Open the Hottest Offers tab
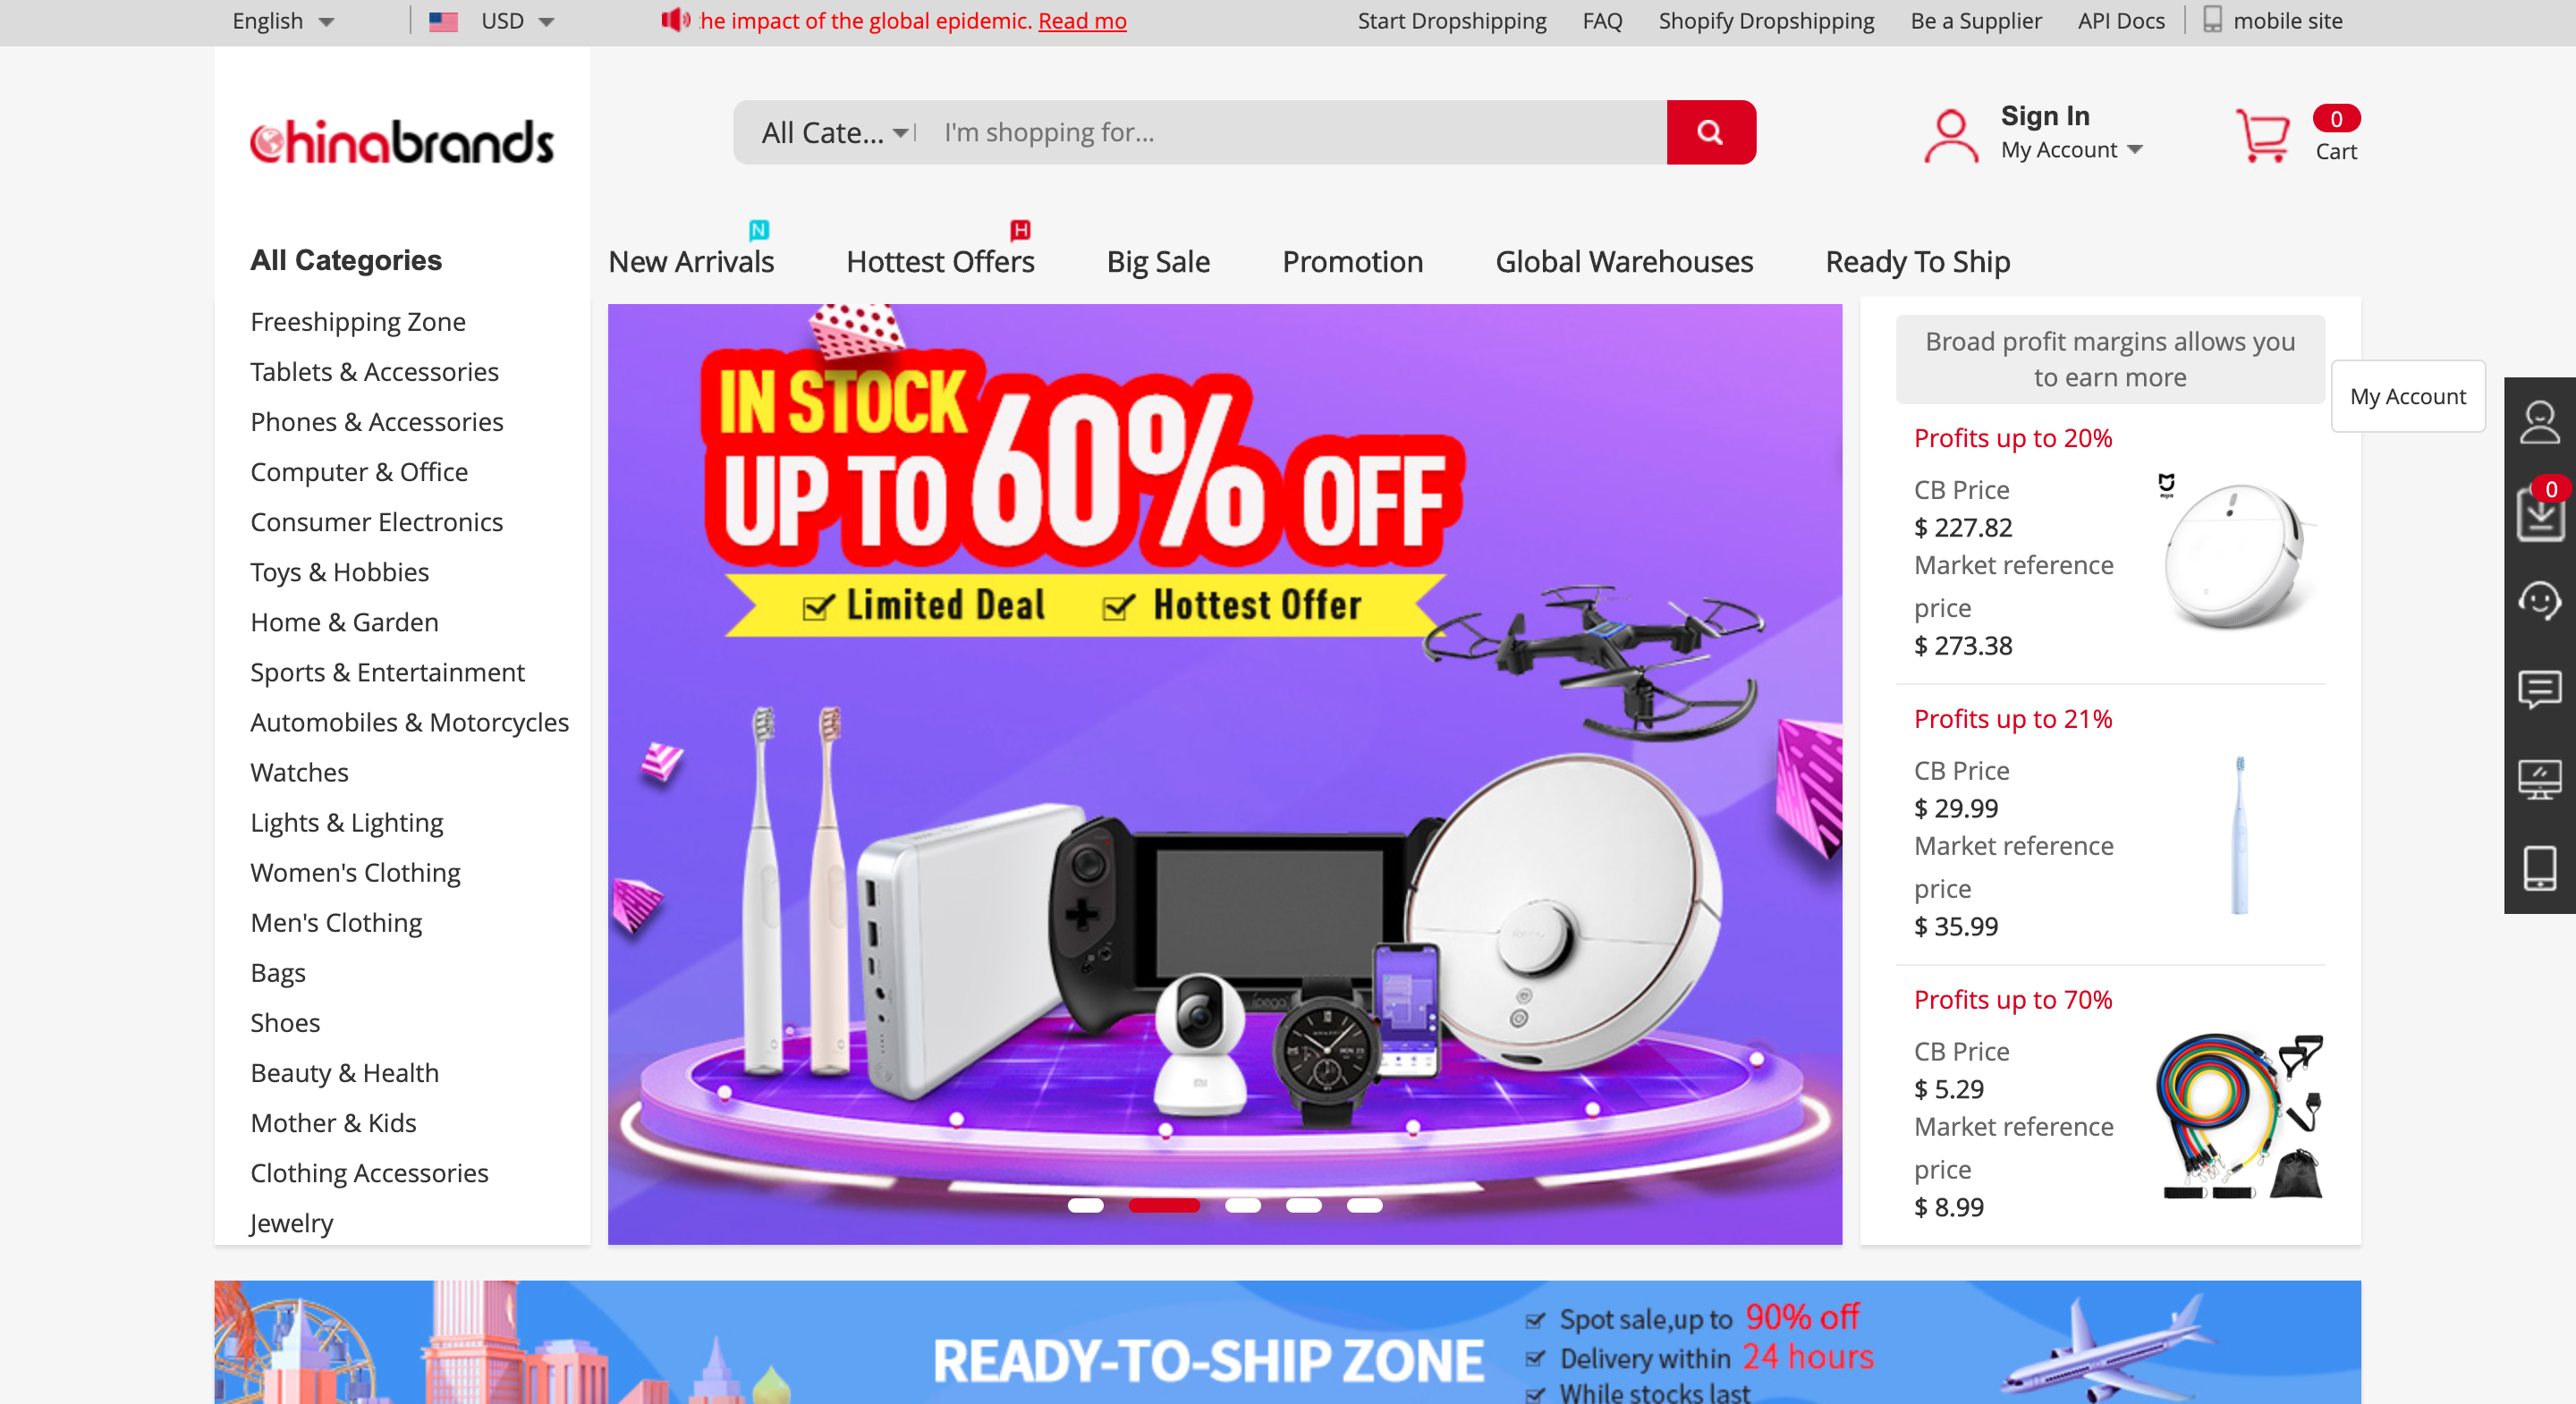 pos(940,261)
